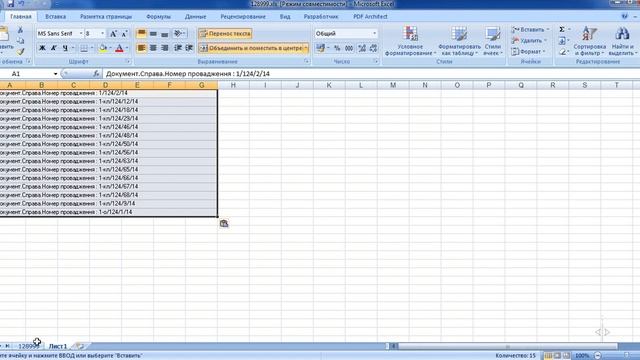Open font name MS Sans Serif dropdown
Screen dimensions: 640x360
(x=81, y=33)
